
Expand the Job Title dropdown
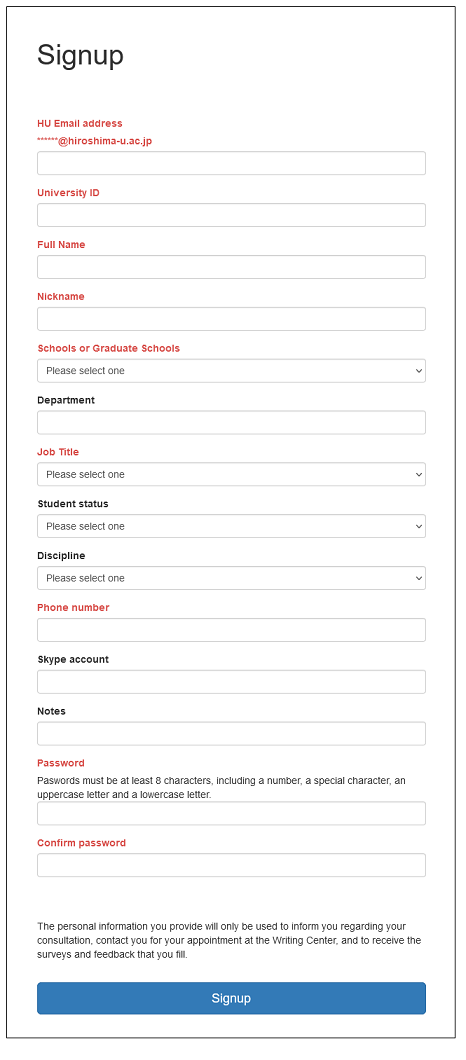coord(231,475)
